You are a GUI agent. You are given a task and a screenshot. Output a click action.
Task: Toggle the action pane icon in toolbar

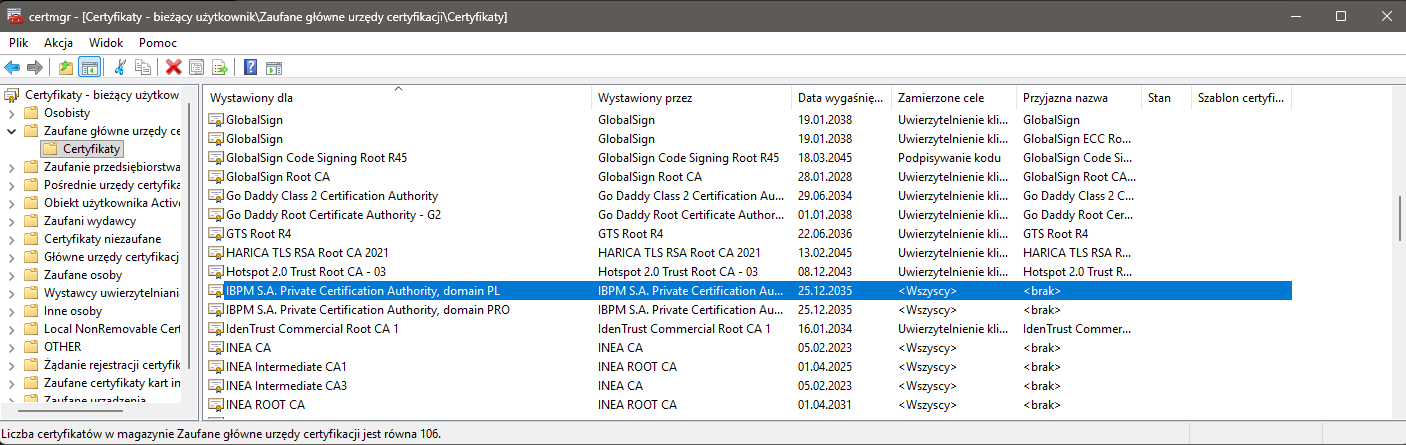[274, 67]
